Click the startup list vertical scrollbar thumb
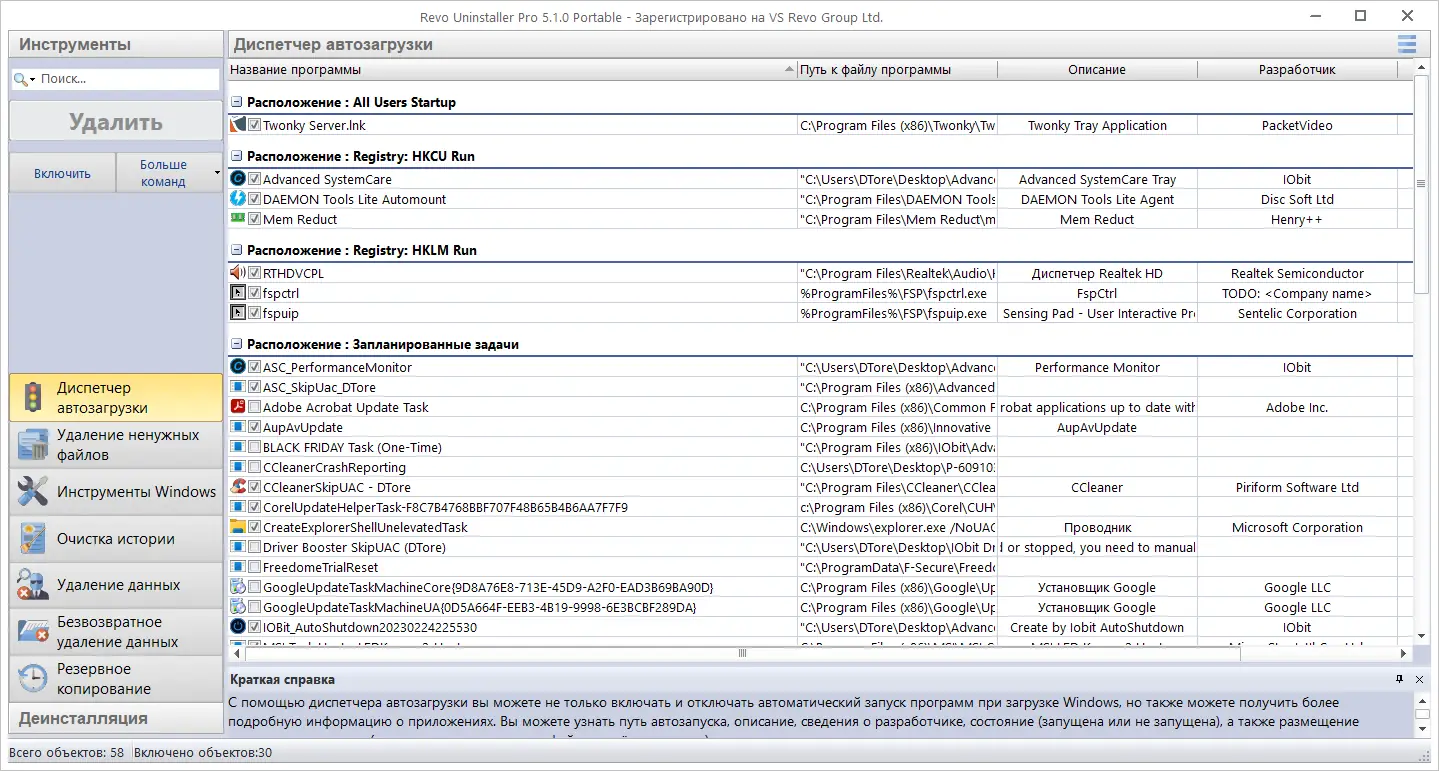 tap(1422, 184)
